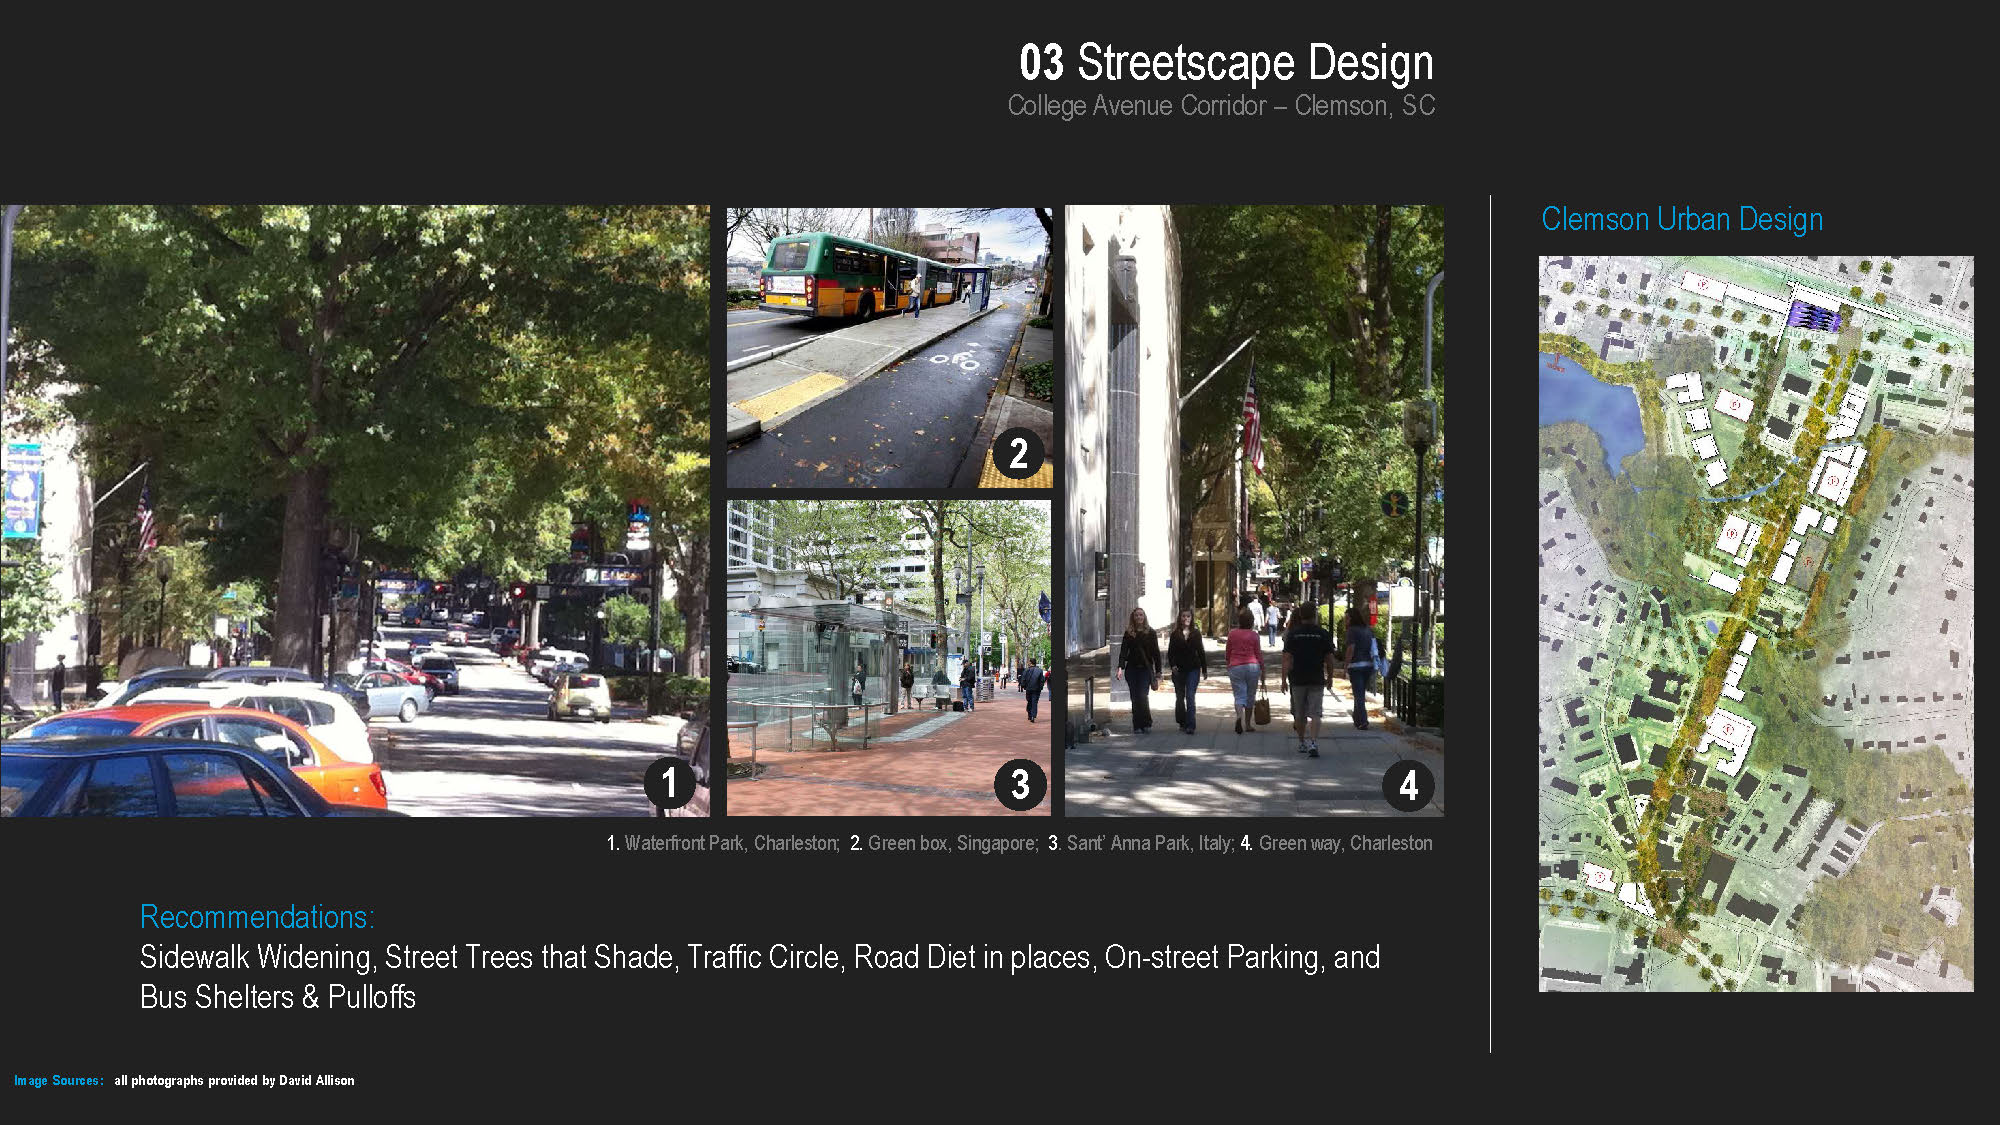The width and height of the screenshot is (2000, 1125).
Task: Click caption '4. Green way, Charleston'
Action: pos(1337,843)
